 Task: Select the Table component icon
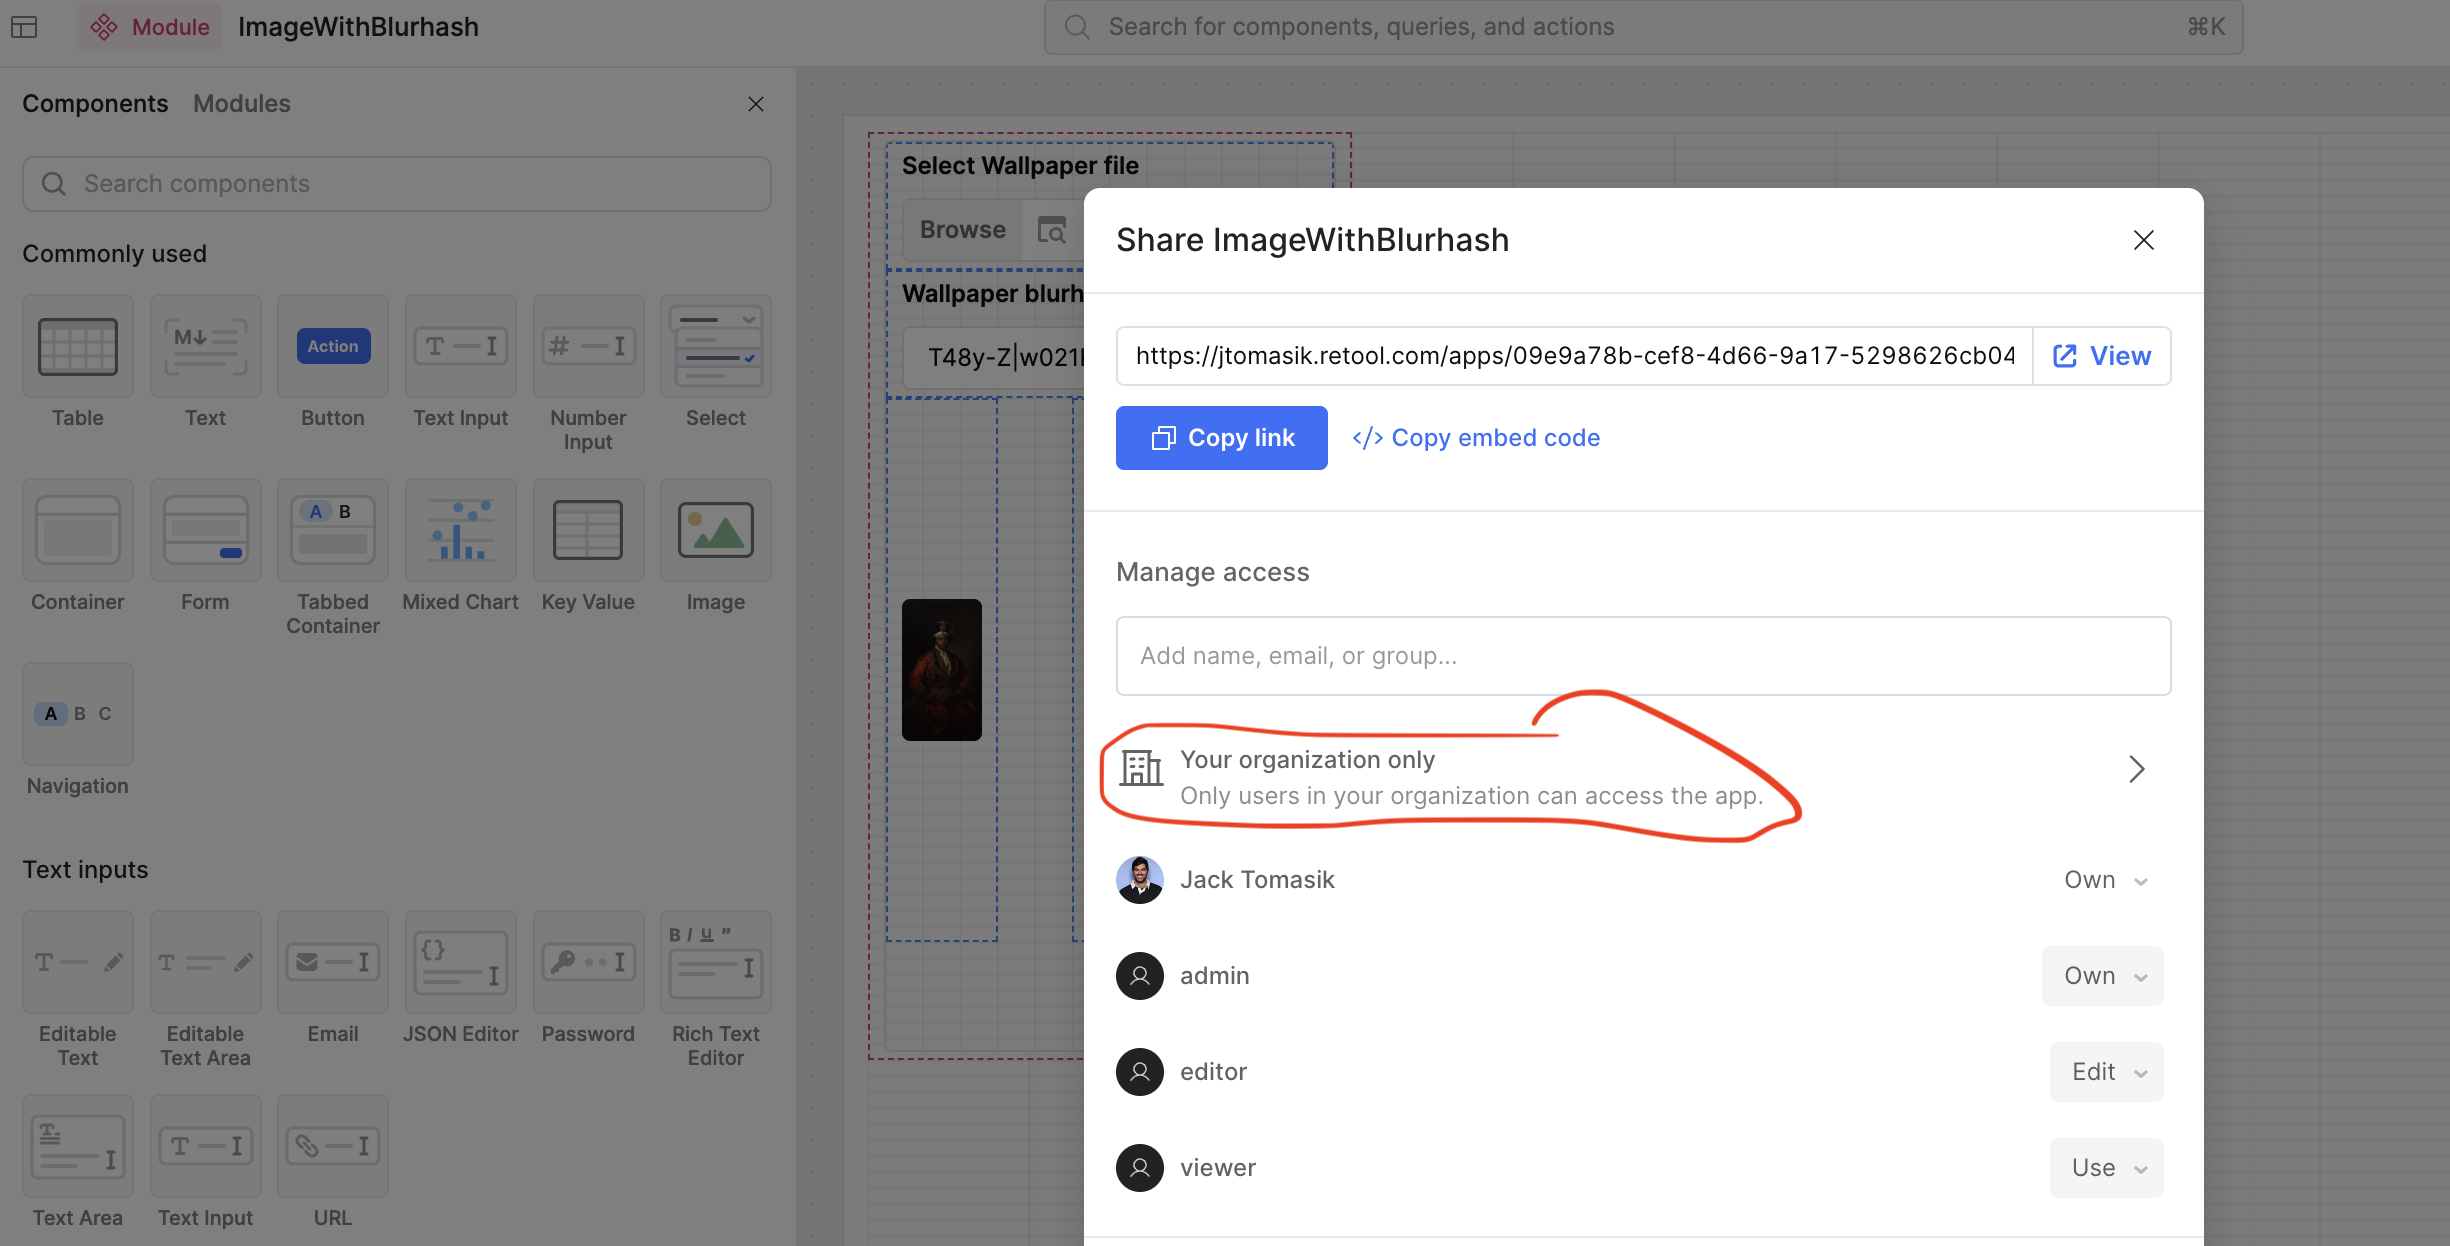point(78,347)
